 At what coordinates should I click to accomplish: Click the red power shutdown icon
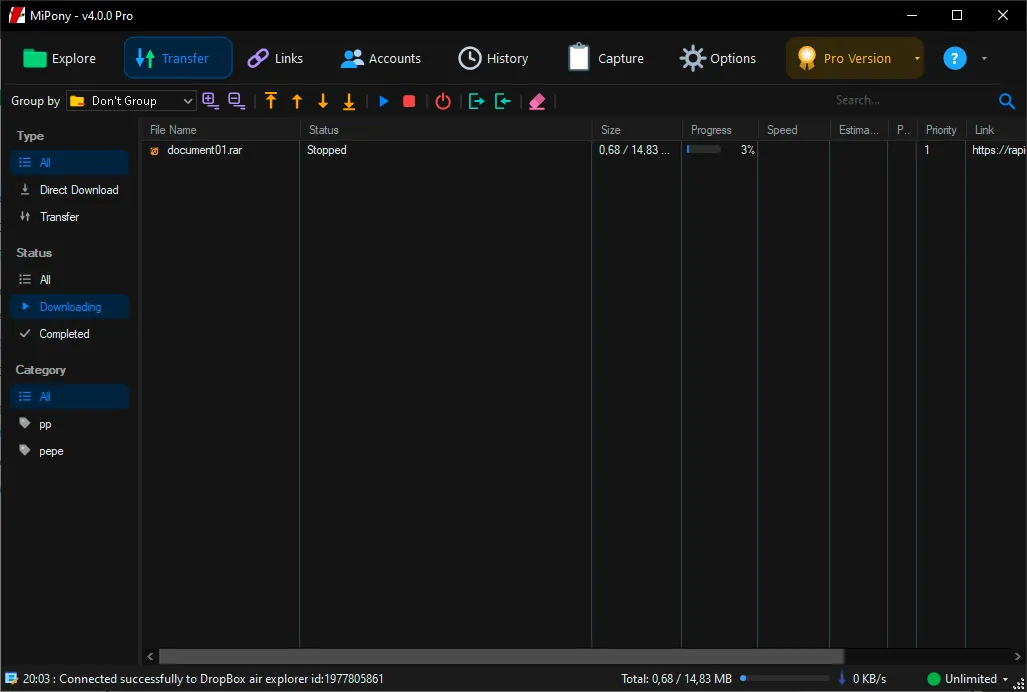pyautogui.click(x=443, y=101)
